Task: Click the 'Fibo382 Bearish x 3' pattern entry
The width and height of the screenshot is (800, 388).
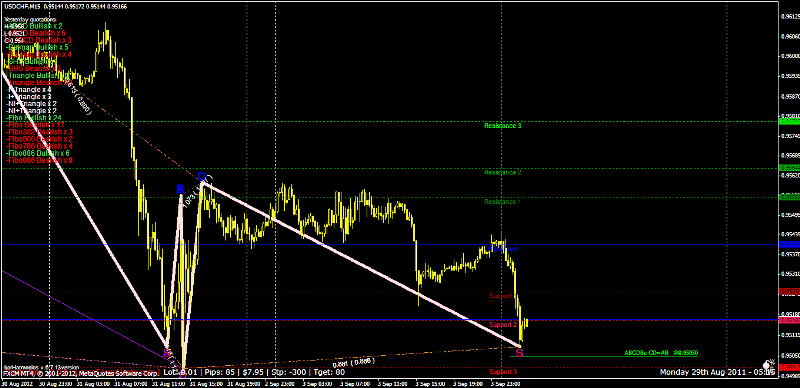Action: tap(39, 132)
